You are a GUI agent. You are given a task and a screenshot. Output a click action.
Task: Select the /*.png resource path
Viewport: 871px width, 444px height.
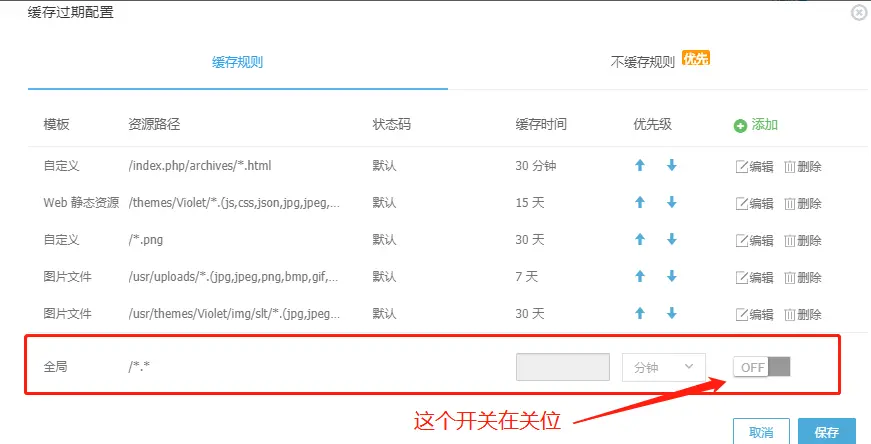coord(146,240)
